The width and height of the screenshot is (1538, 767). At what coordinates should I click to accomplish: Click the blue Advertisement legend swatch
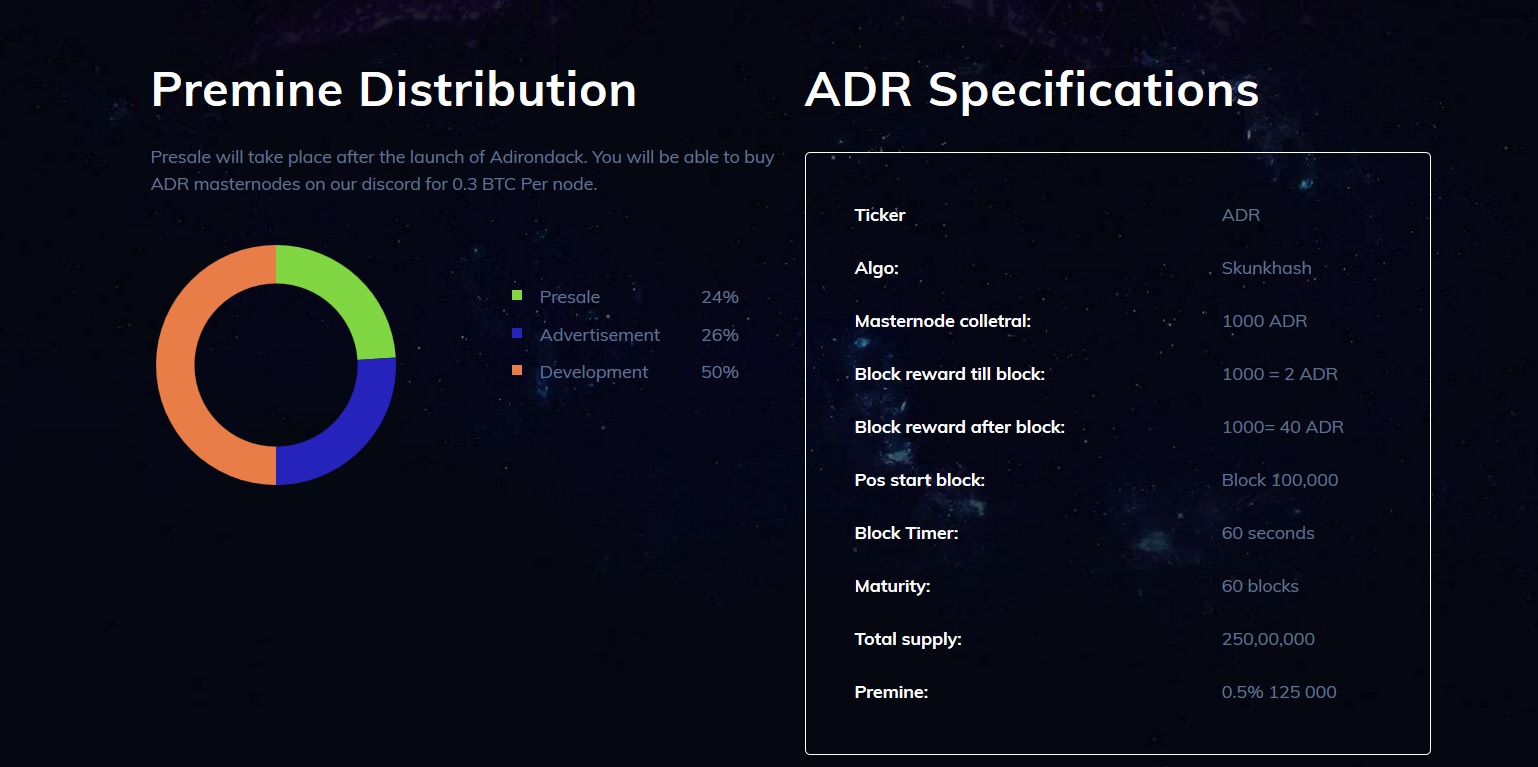(517, 333)
